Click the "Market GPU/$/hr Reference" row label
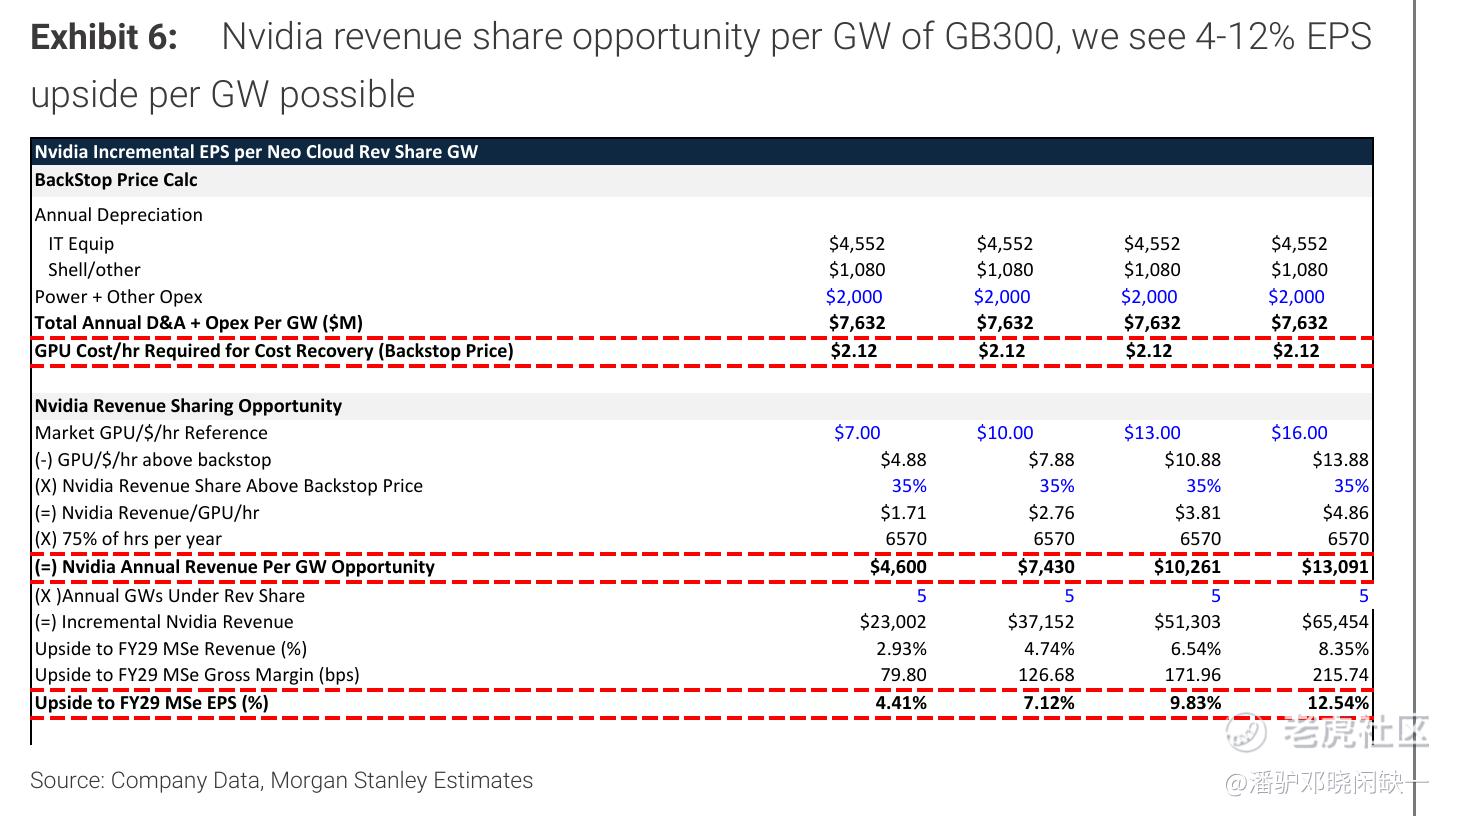 pos(151,433)
